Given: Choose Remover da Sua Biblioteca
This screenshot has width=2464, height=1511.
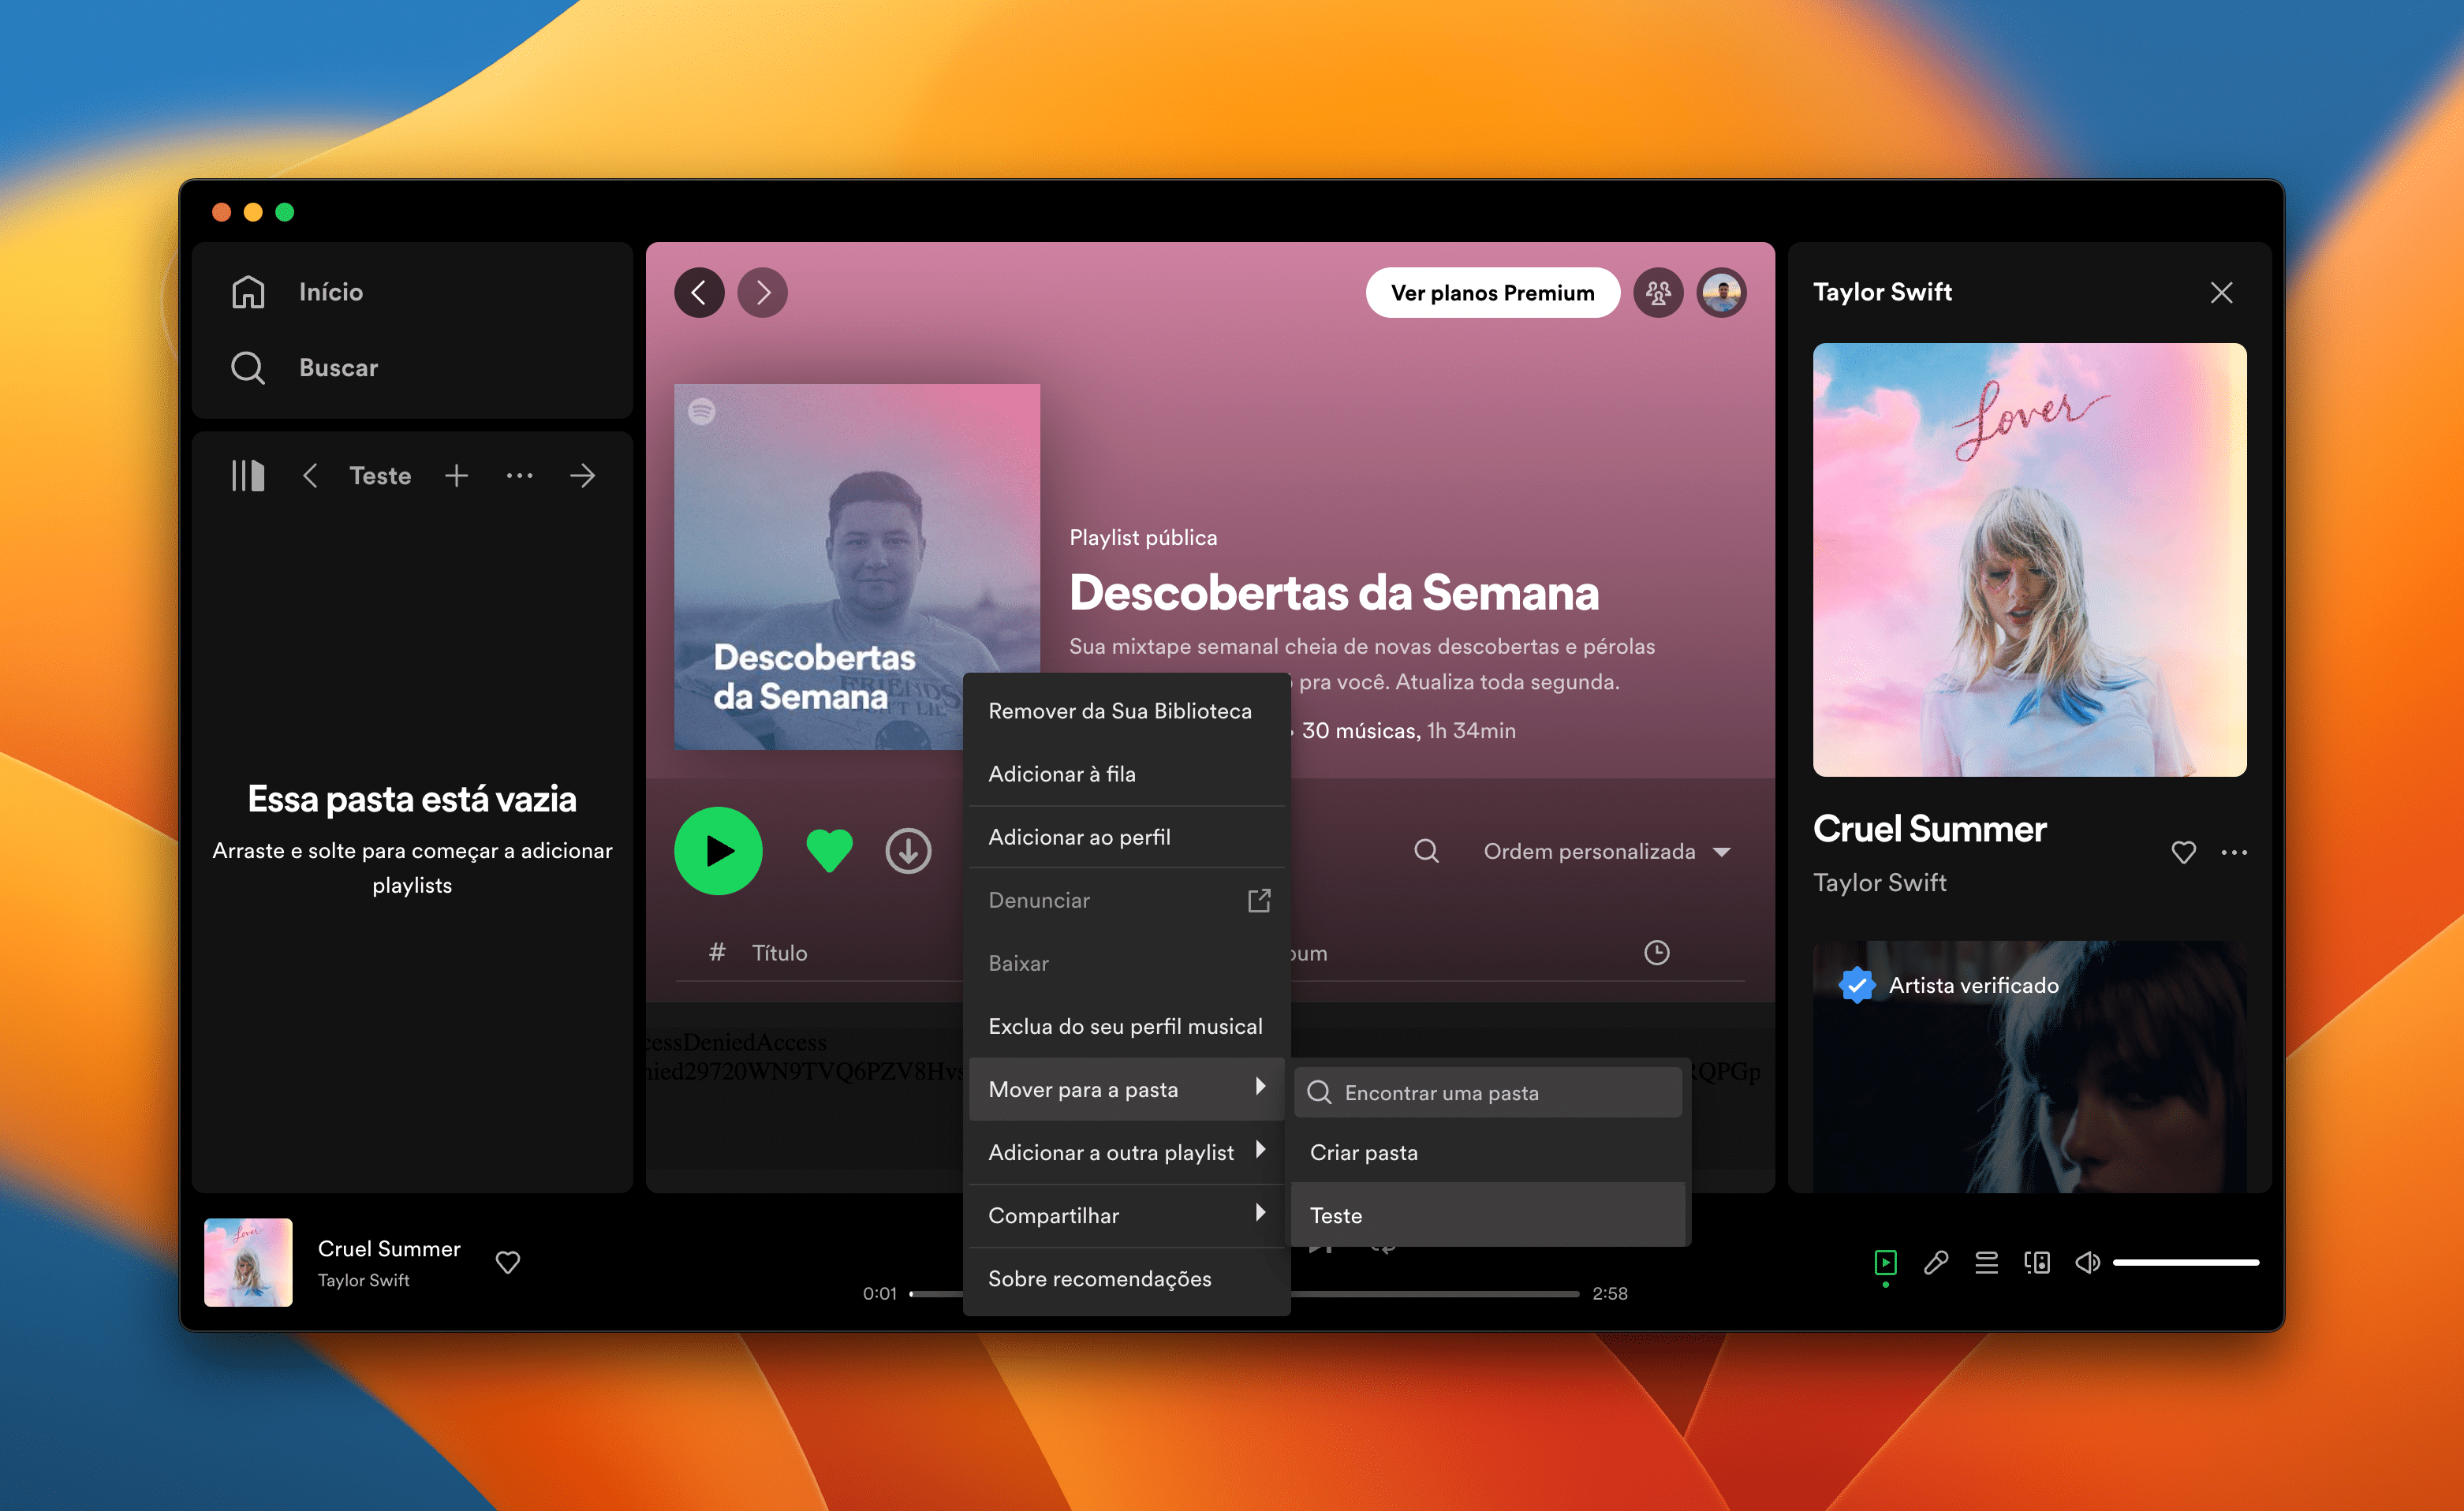Looking at the screenshot, I should click(1120, 710).
